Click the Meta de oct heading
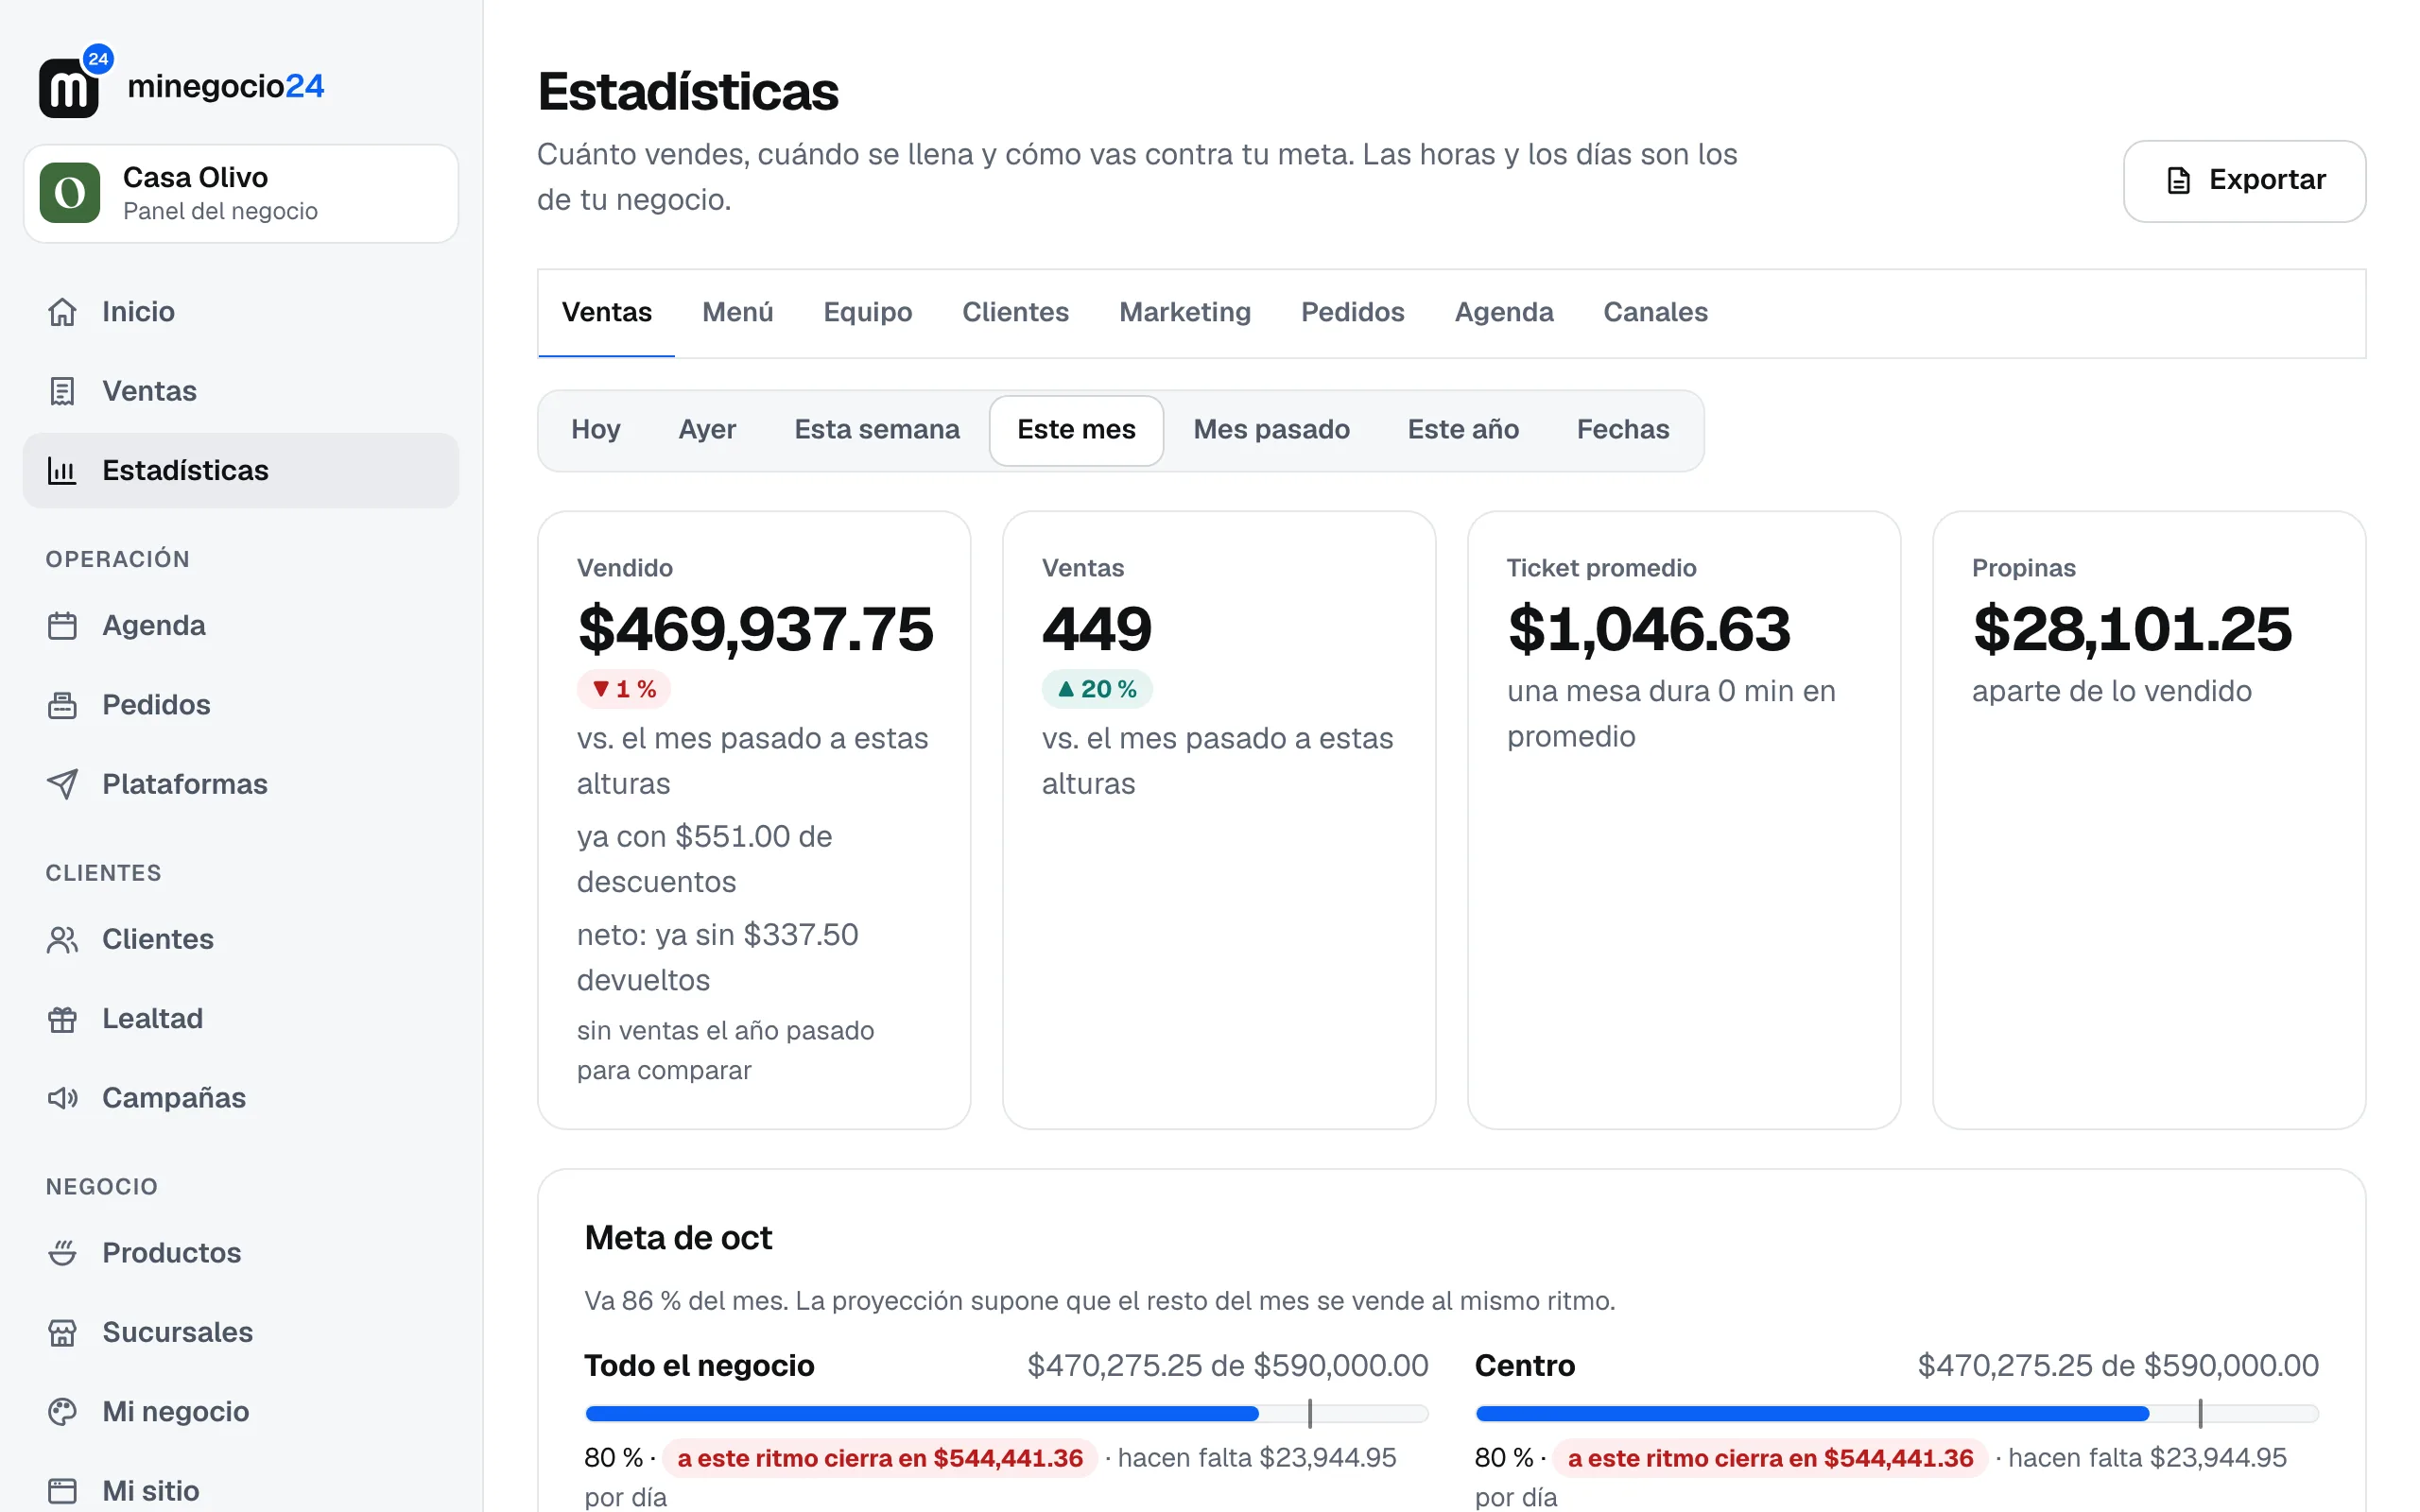2420x1512 pixels. [678, 1238]
